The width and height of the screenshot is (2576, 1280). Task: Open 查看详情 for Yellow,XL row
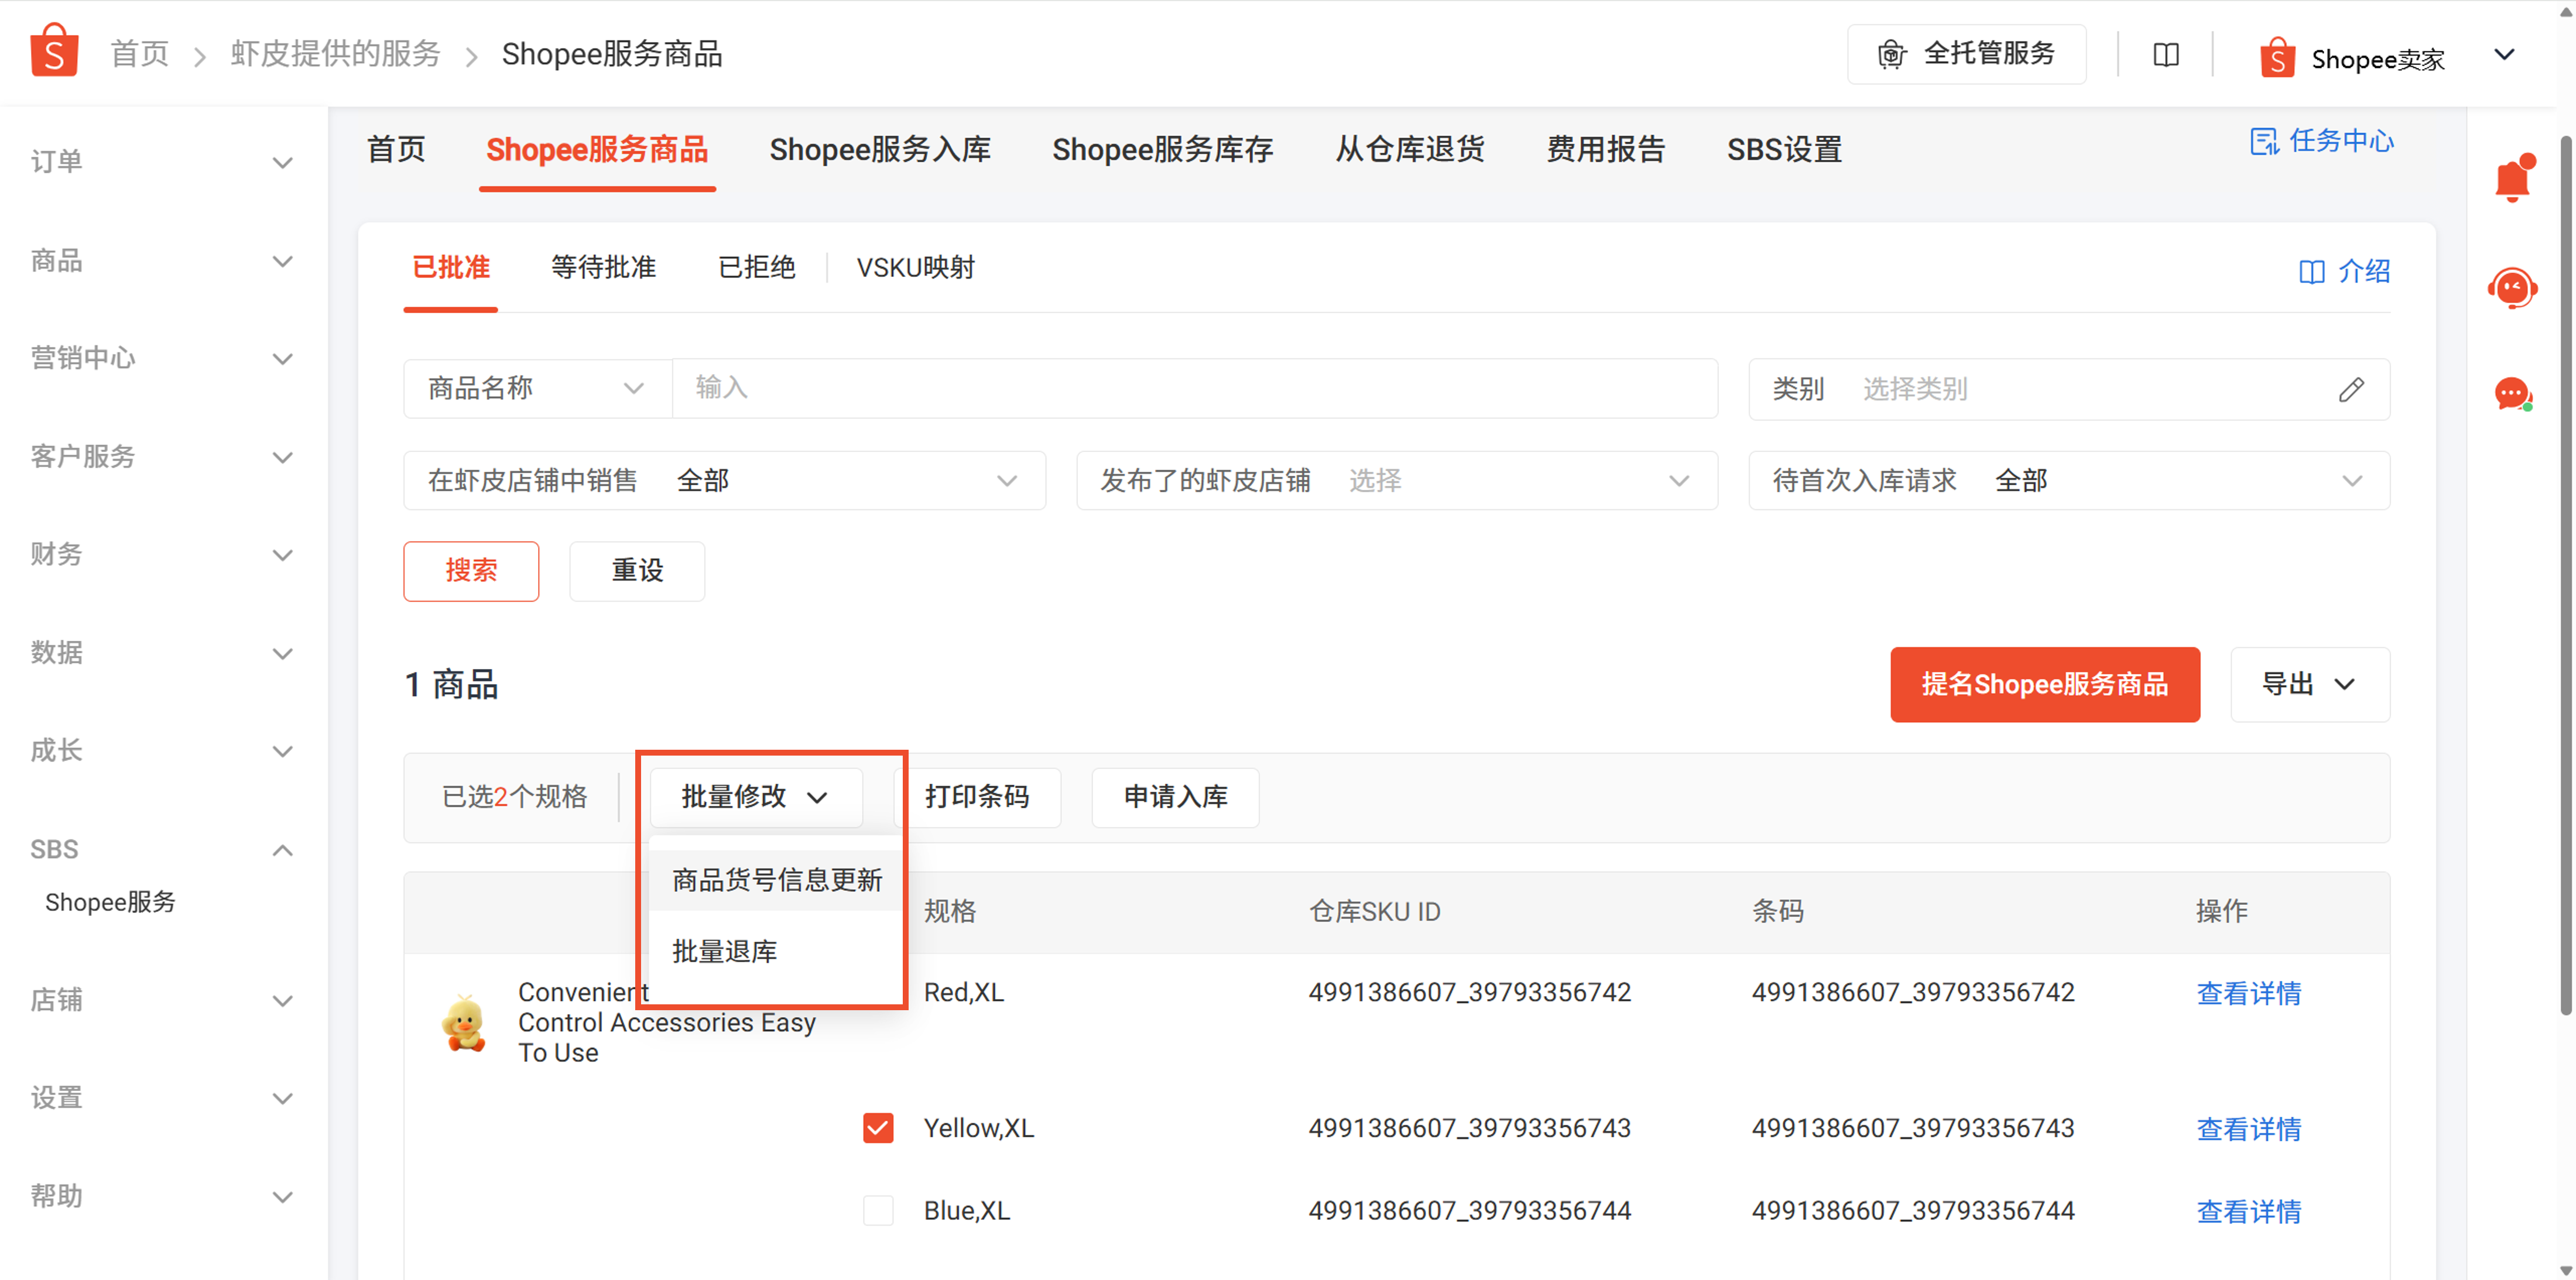pyautogui.click(x=2249, y=1129)
